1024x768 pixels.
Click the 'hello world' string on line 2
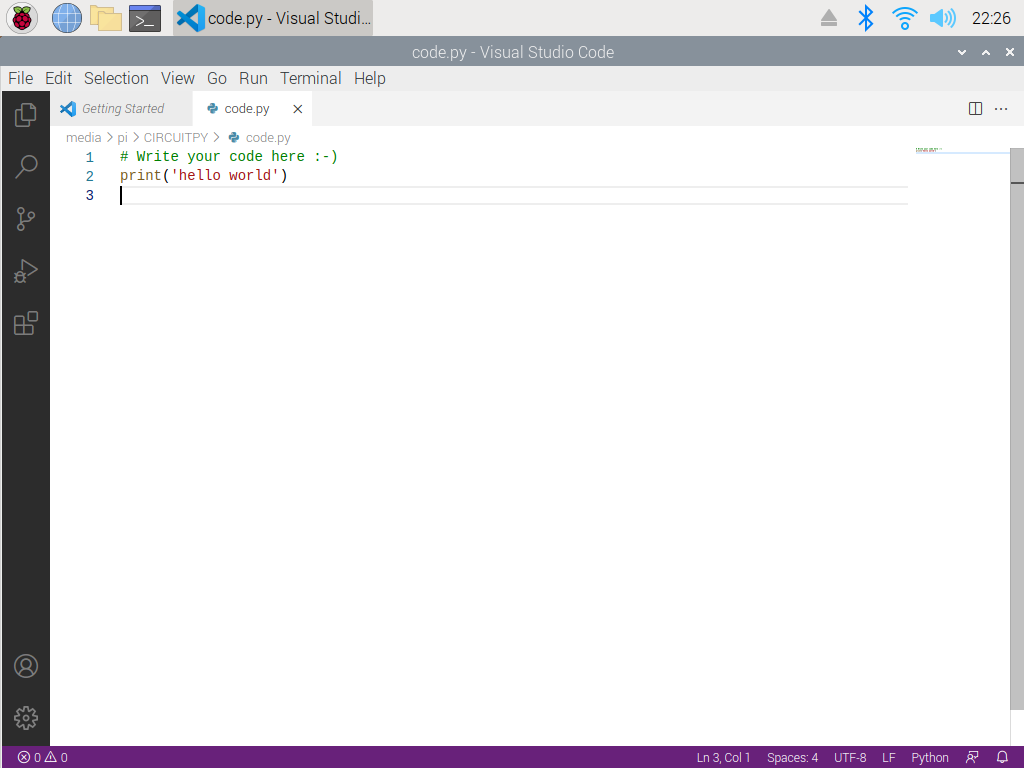click(225, 176)
